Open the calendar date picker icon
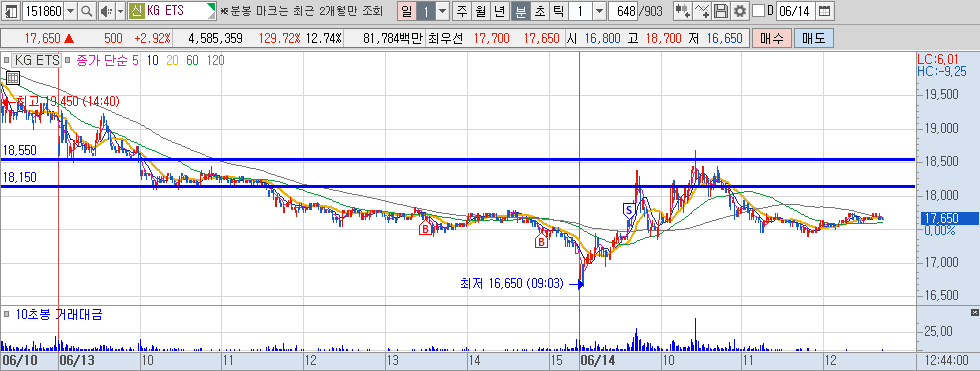The height and width of the screenshot is (371, 980). coord(825,11)
